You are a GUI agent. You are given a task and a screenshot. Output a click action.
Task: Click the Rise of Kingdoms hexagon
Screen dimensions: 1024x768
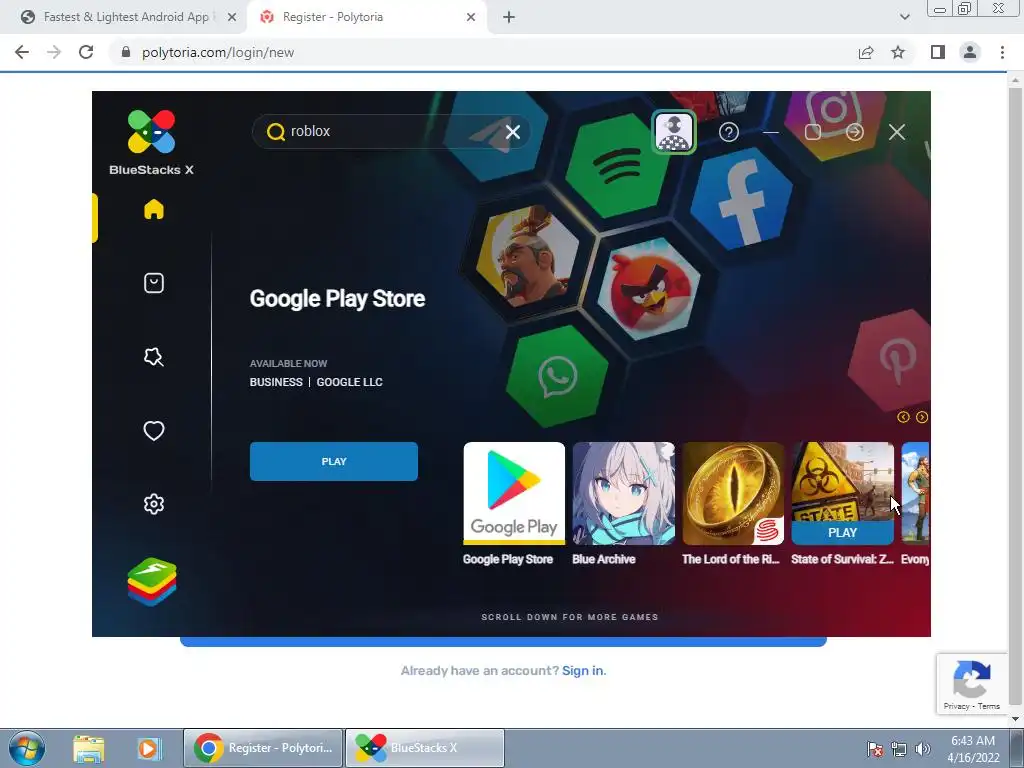[x=528, y=255]
